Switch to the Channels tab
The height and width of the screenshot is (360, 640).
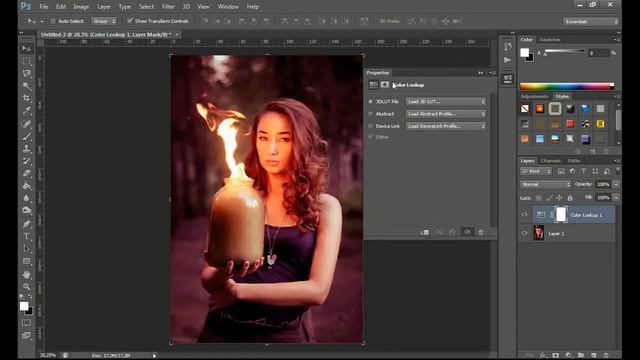pos(550,161)
